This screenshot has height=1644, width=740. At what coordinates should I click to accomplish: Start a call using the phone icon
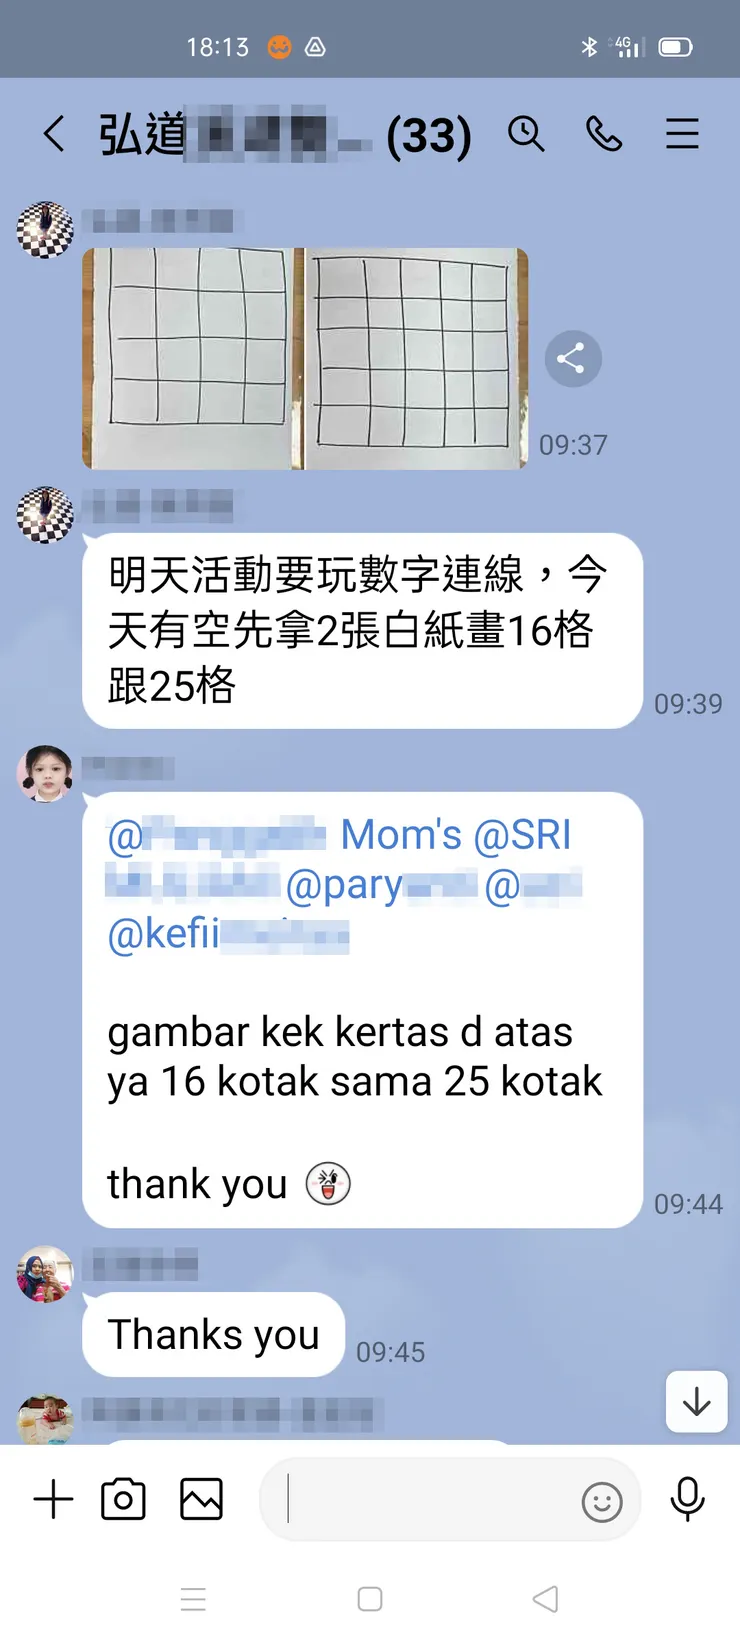604,133
